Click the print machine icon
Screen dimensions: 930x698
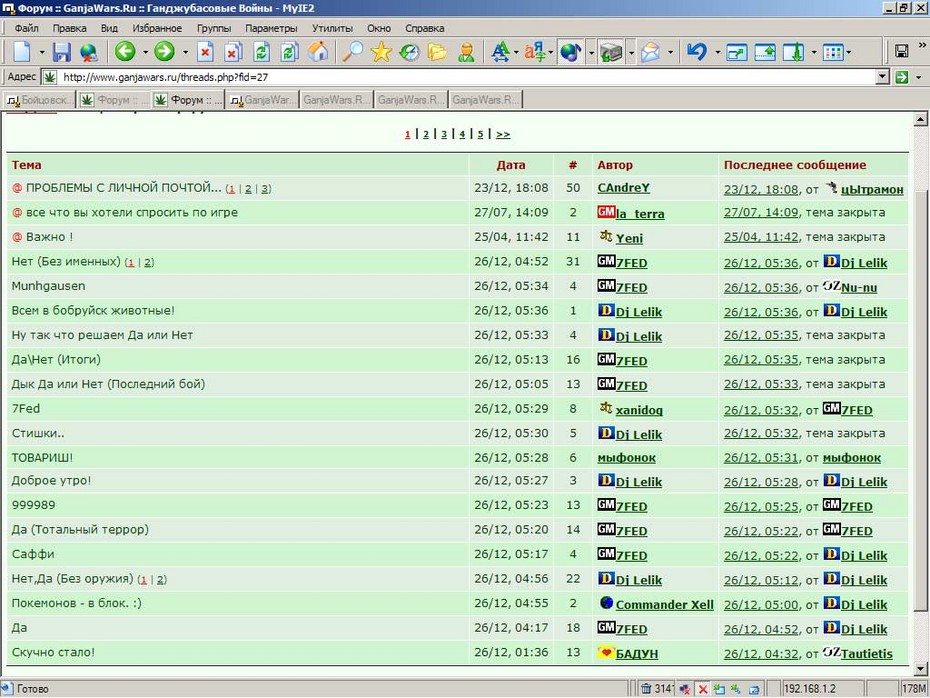pyautogui.click(x=611, y=52)
